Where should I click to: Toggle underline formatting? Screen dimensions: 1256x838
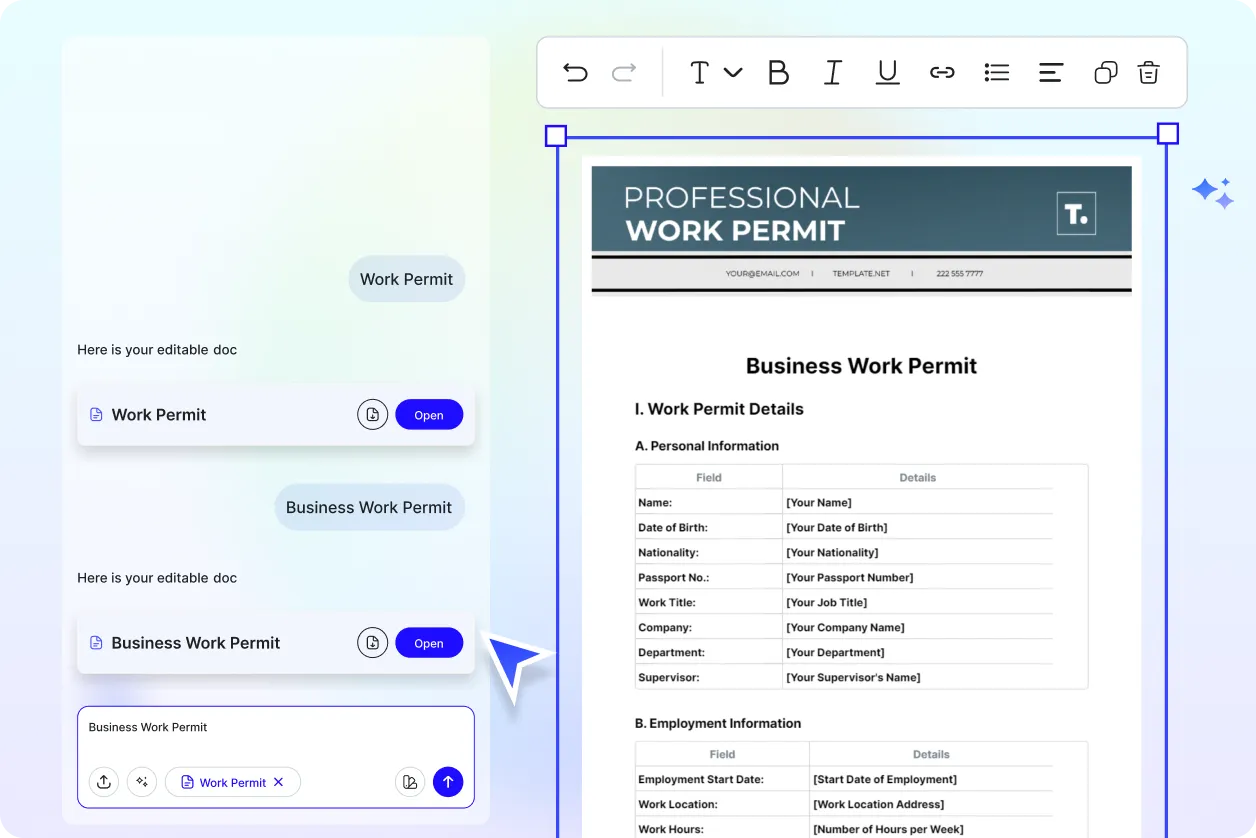point(887,72)
